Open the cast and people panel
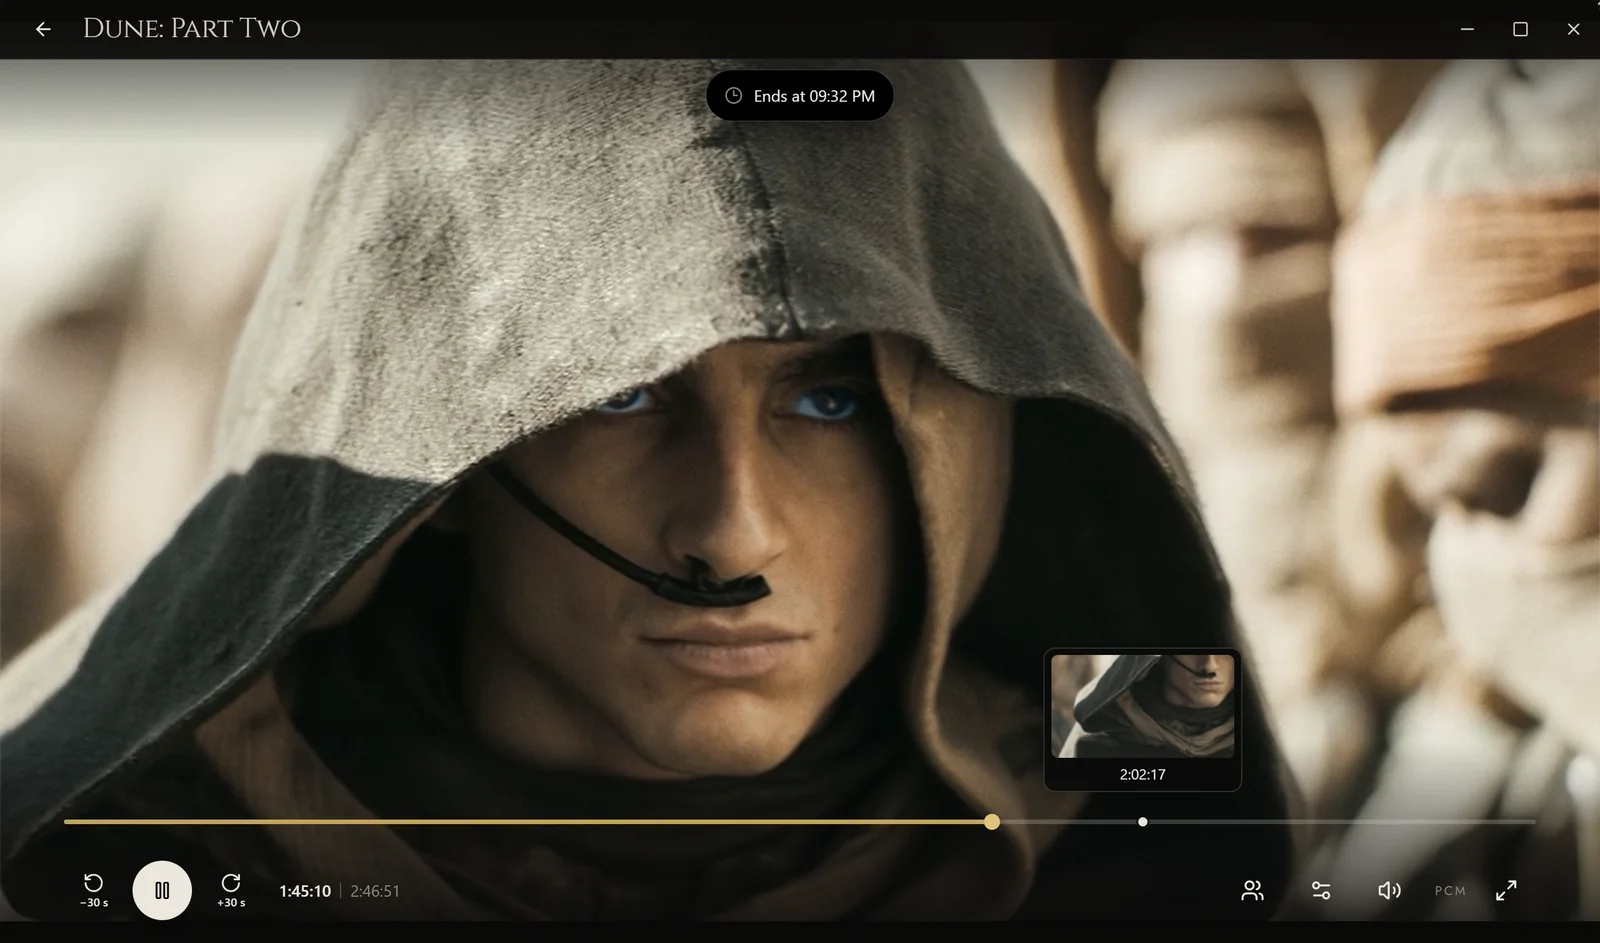The height and width of the screenshot is (943, 1600). point(1252,890)
